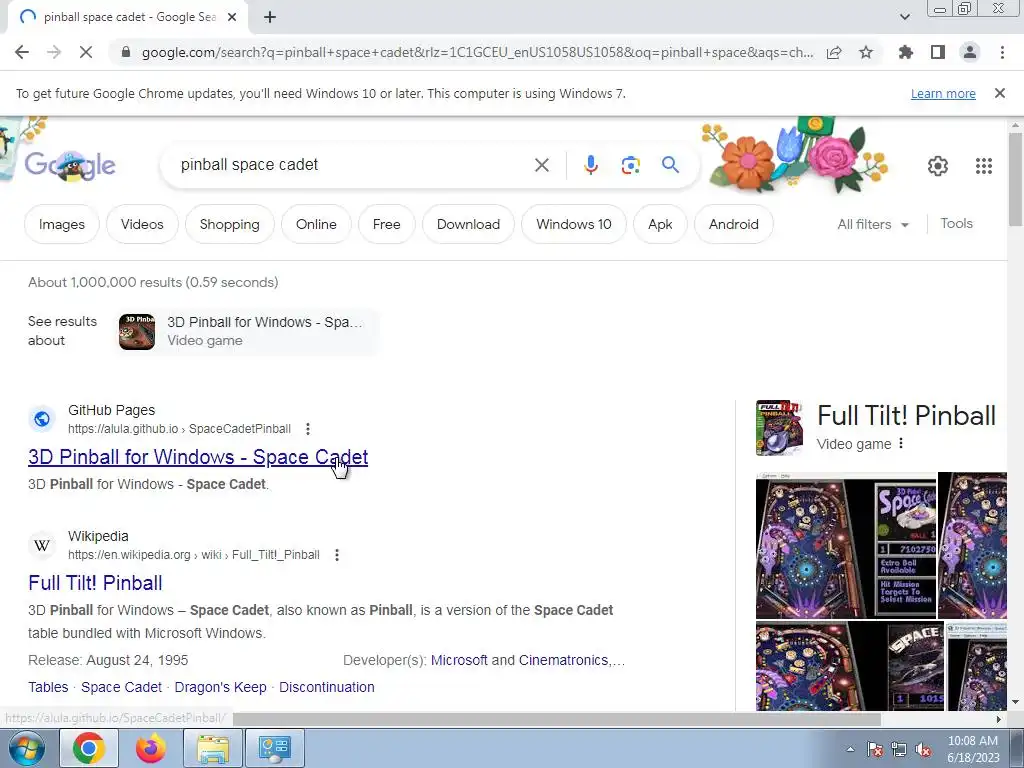Show hidden tray icons arrow
Viewport: 1024px width, 768px height.
[850, 749]
